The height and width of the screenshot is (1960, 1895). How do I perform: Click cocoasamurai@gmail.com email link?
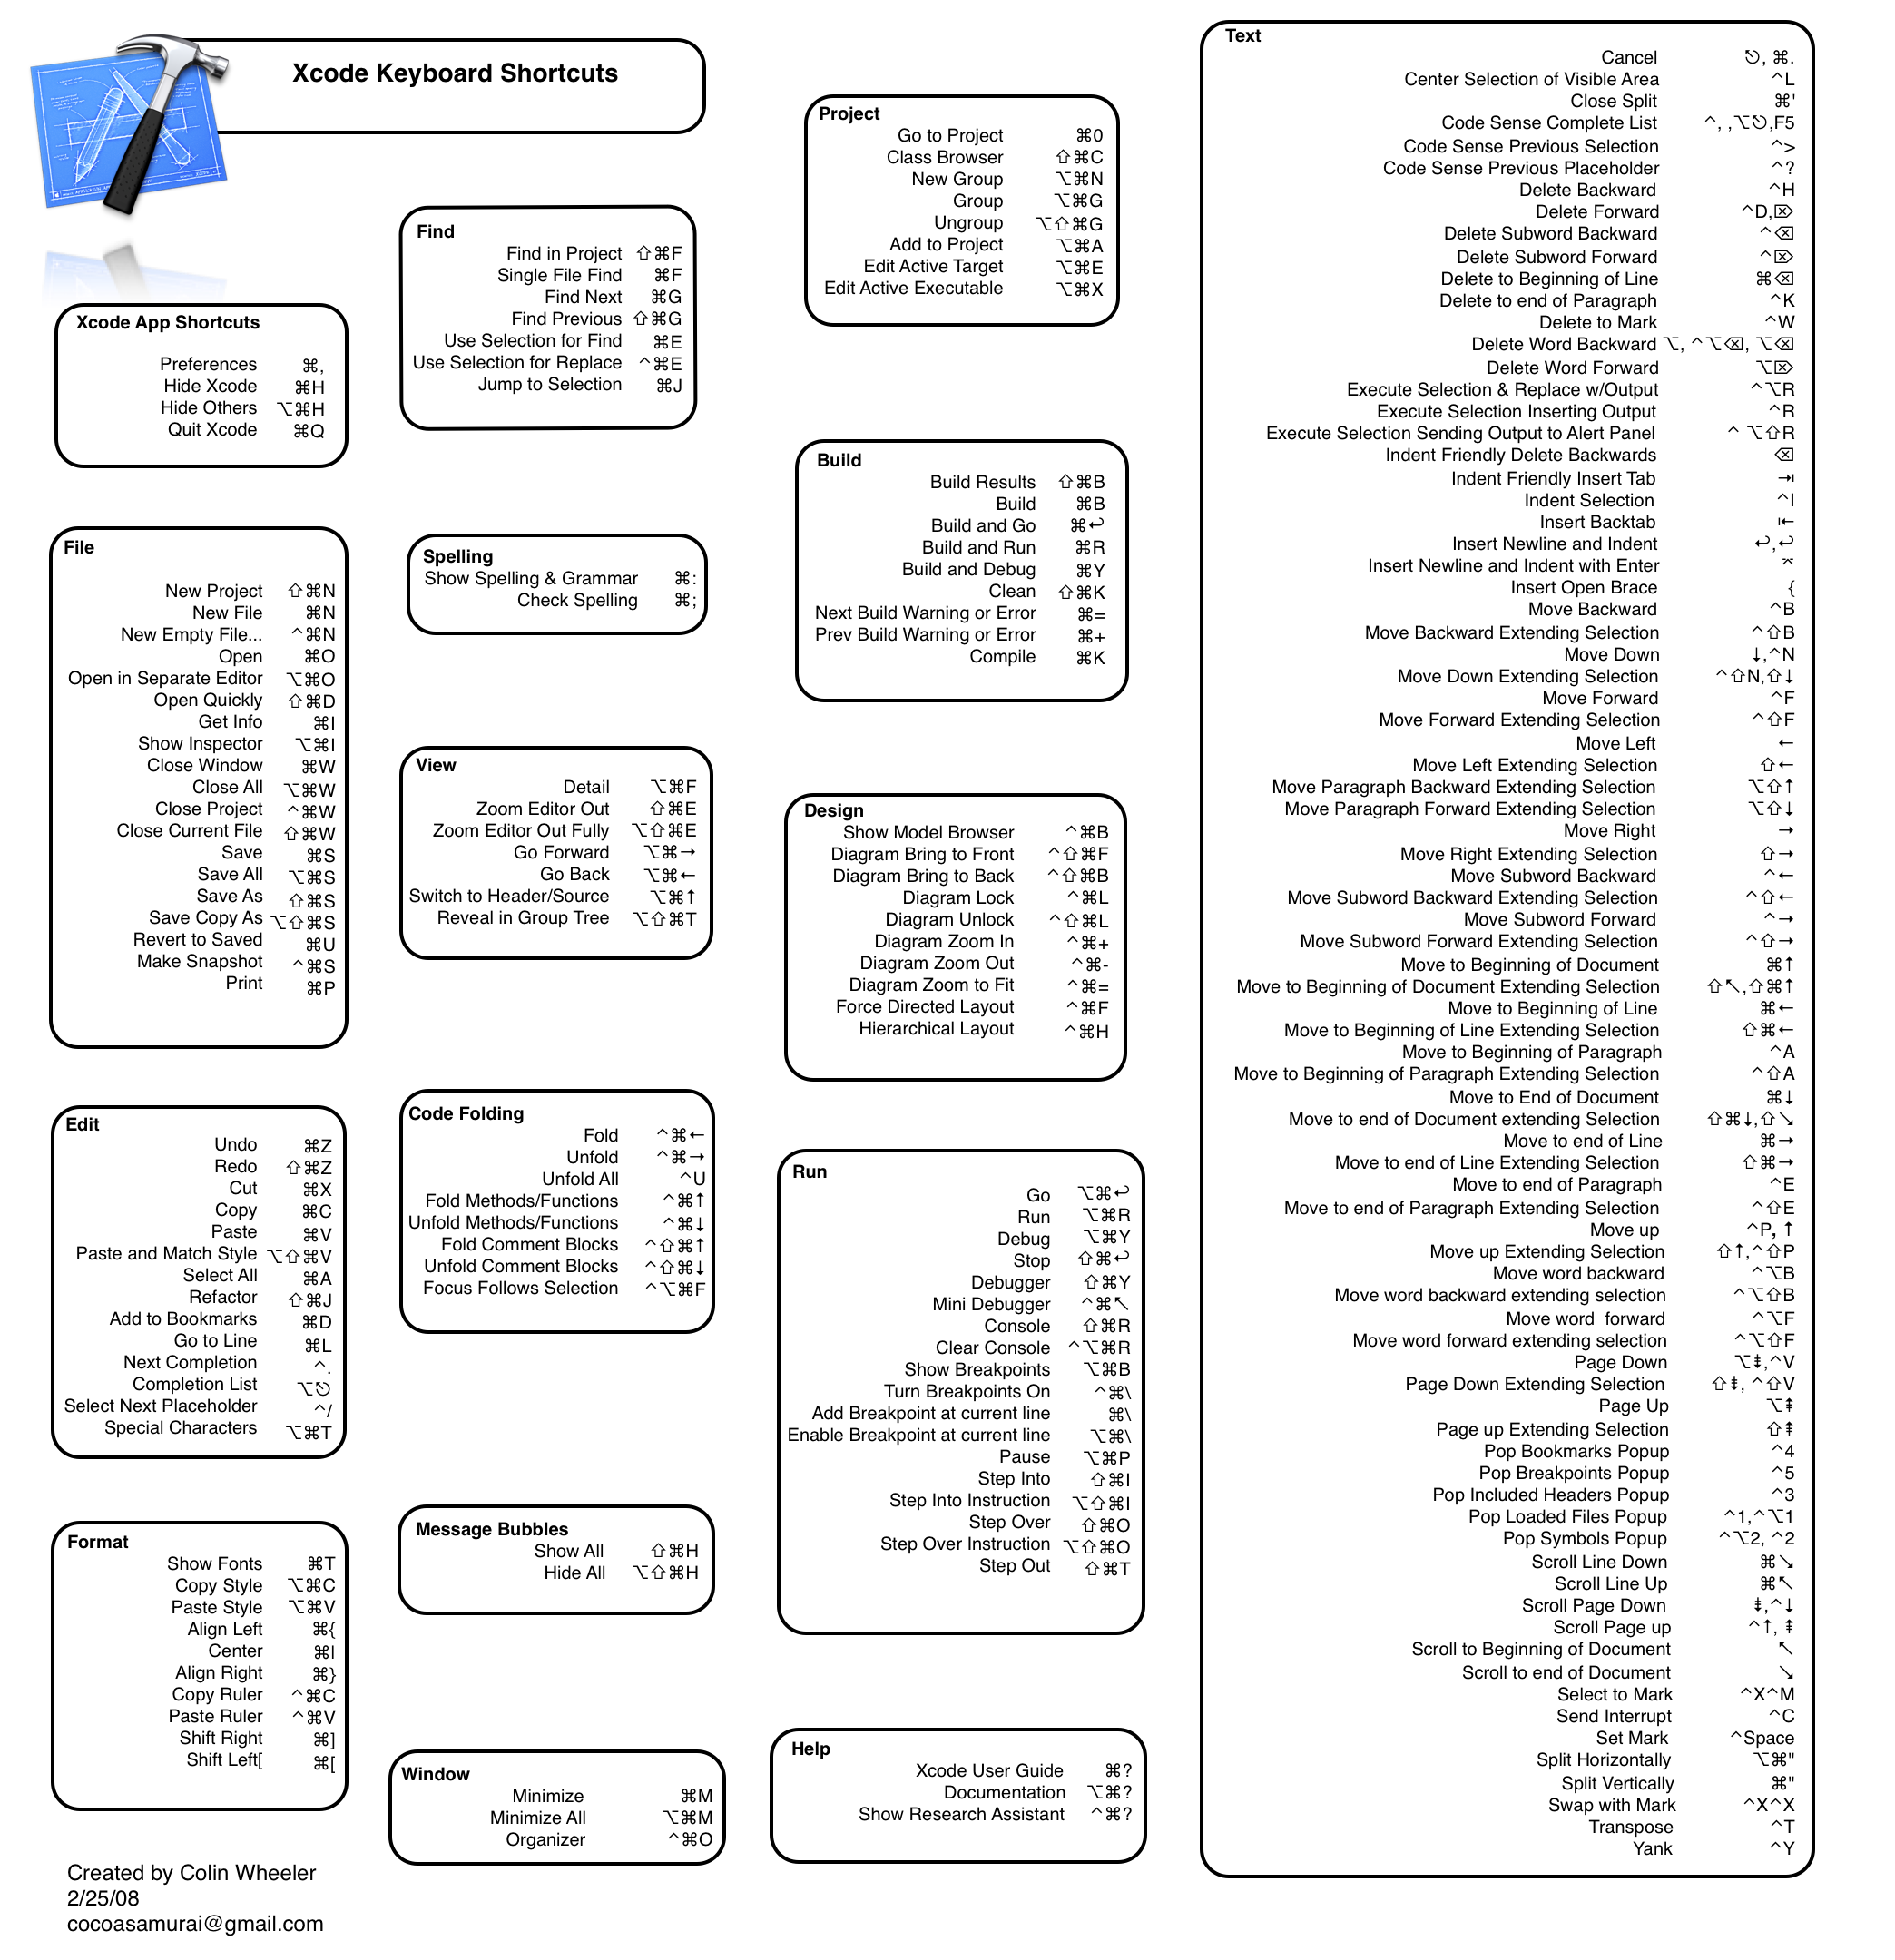point(182,1930)
